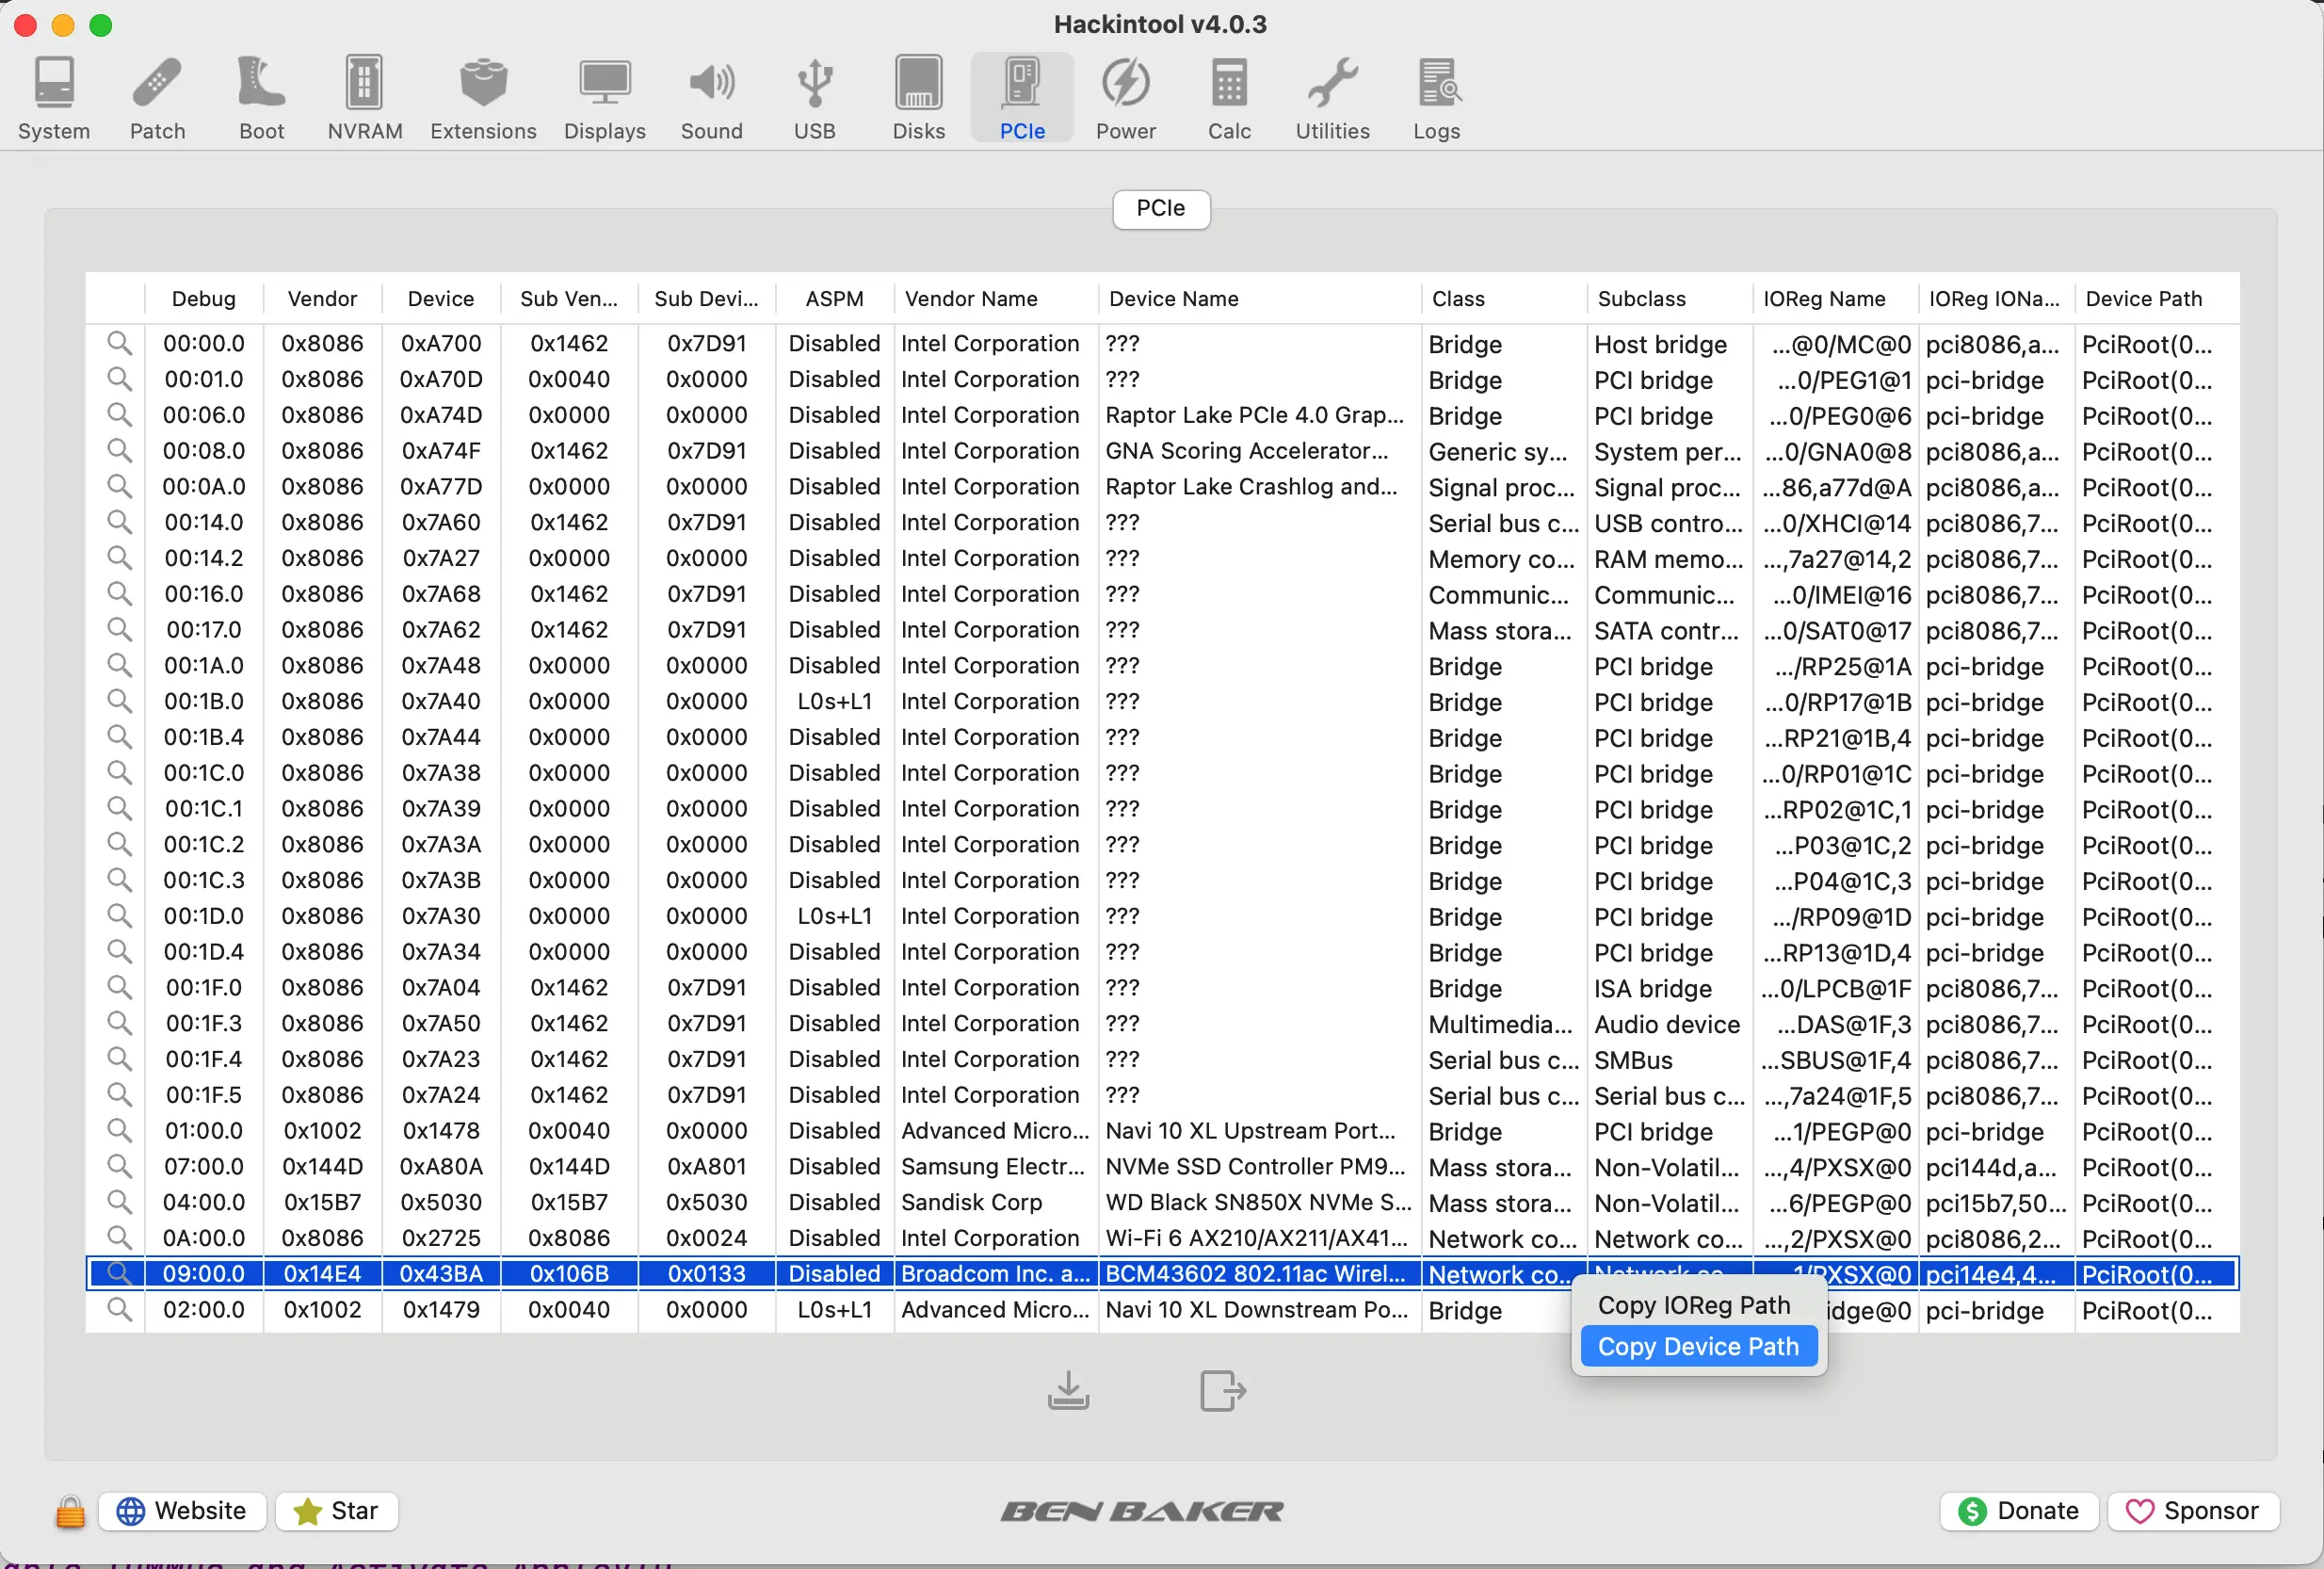Choose Copy Device Path menu item
Screen dimensions: 2324x1569
pos(1698,1346)
